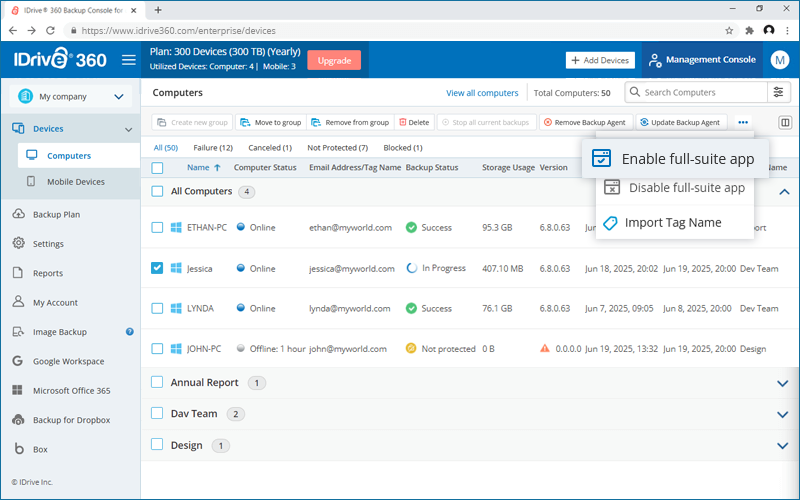
Task: Click the Update Backup Agent button
Action: tap(681, 122)
